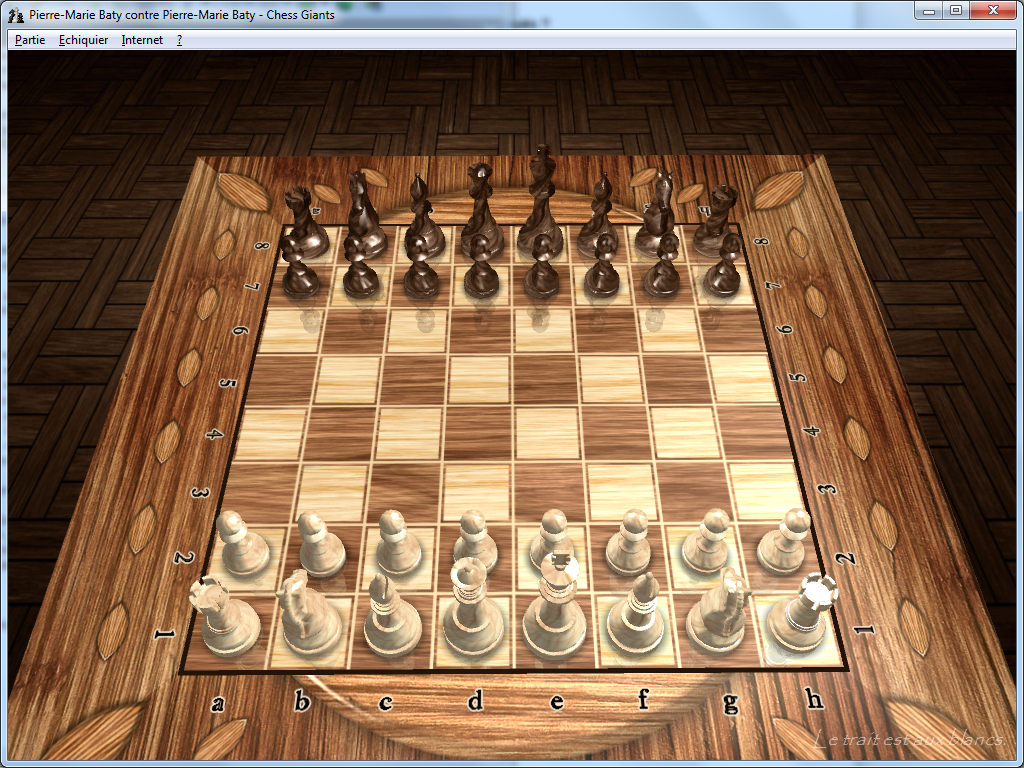The image size is (1024, 768).
Task: Select the white pawn on d2
Action: click(474, 545)
